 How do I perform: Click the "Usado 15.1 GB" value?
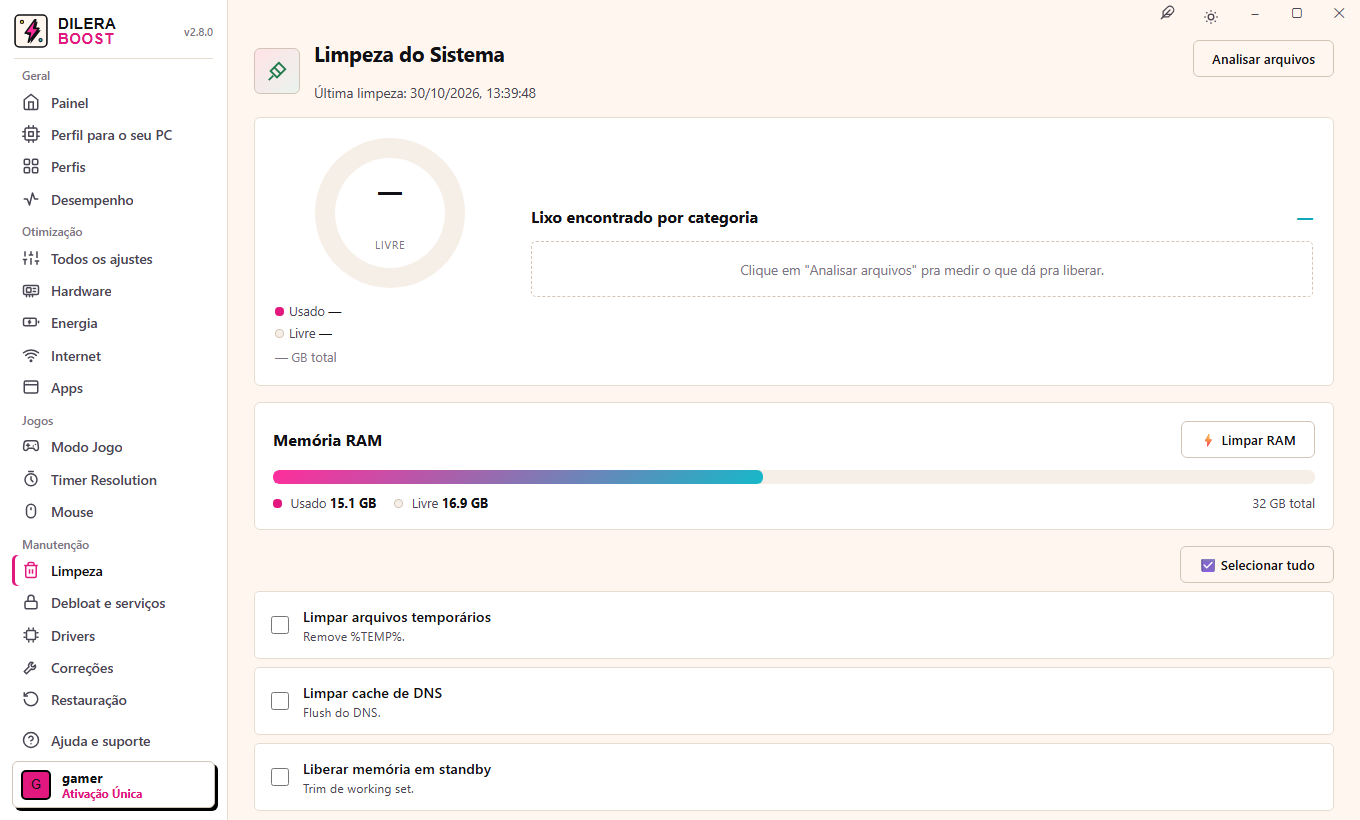coord(333,503)
